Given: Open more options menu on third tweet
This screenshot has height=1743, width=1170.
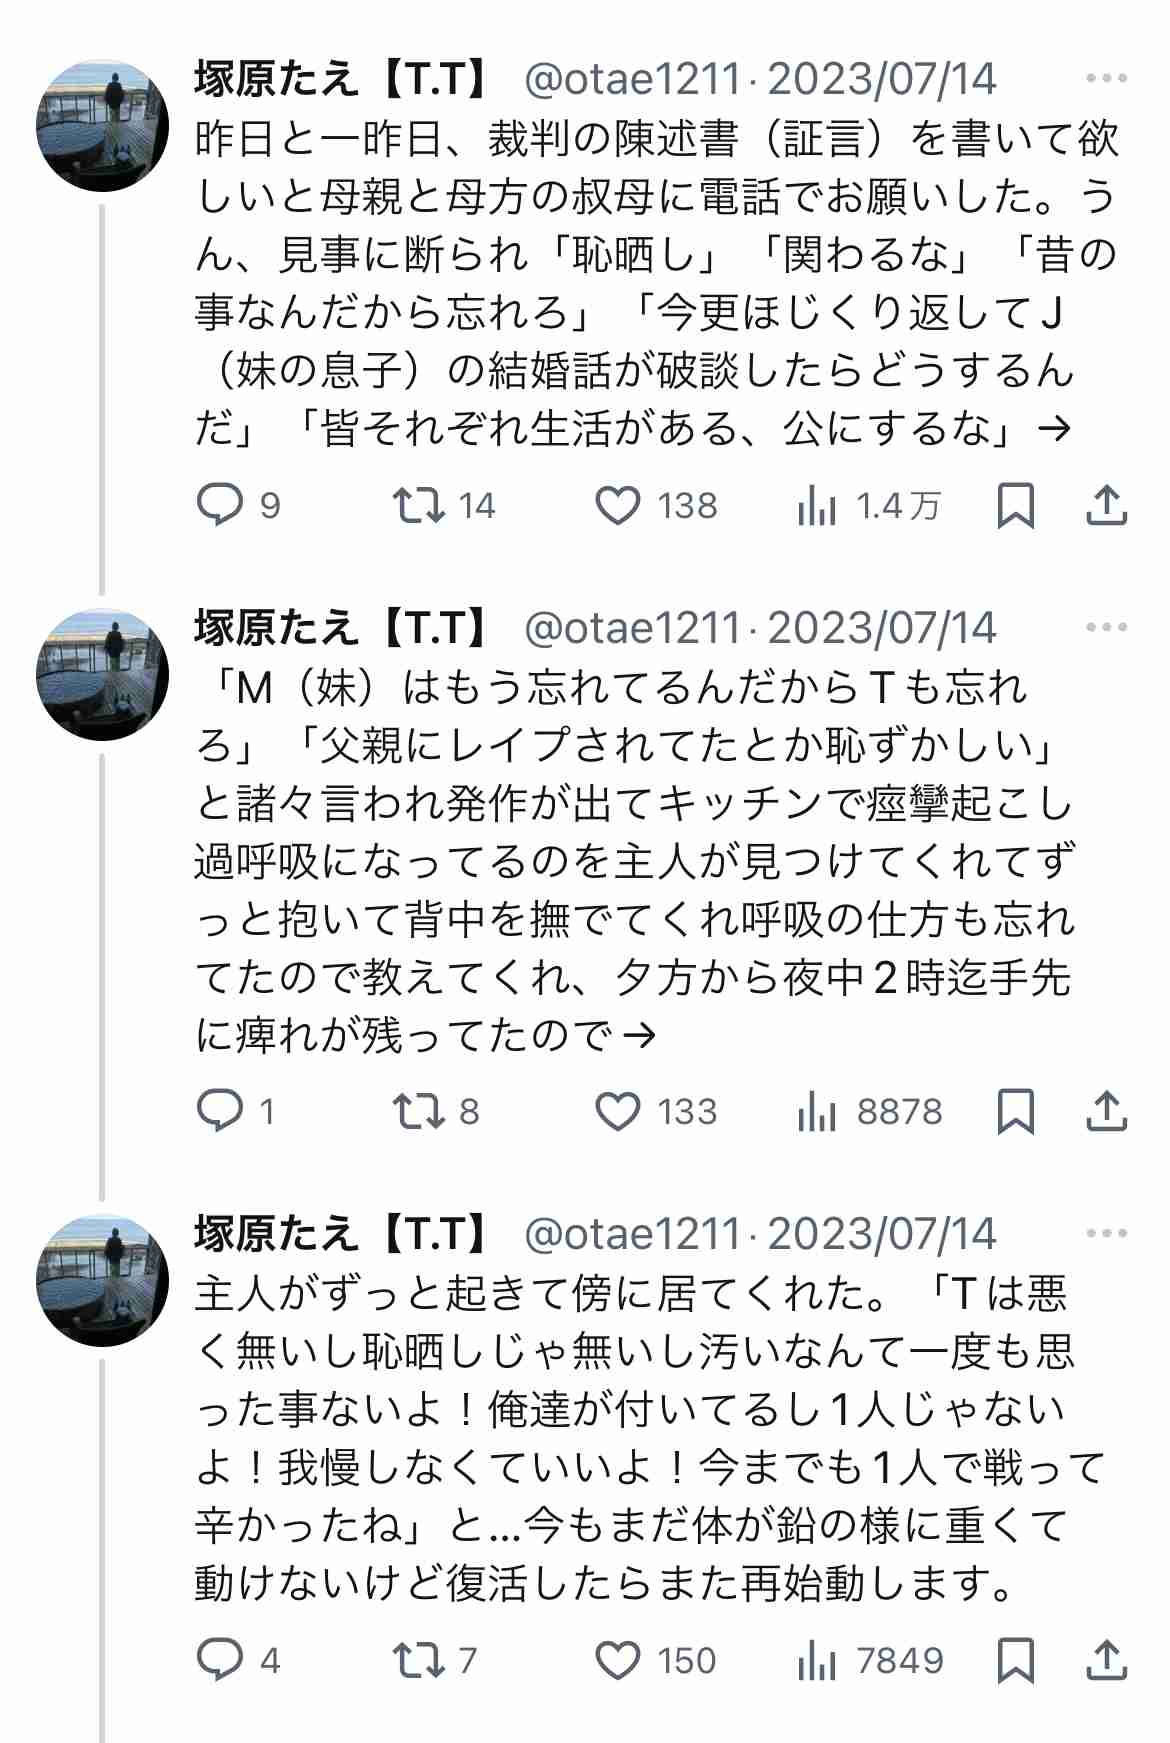Looking at the screenshot, I should pos(1106,1233).
